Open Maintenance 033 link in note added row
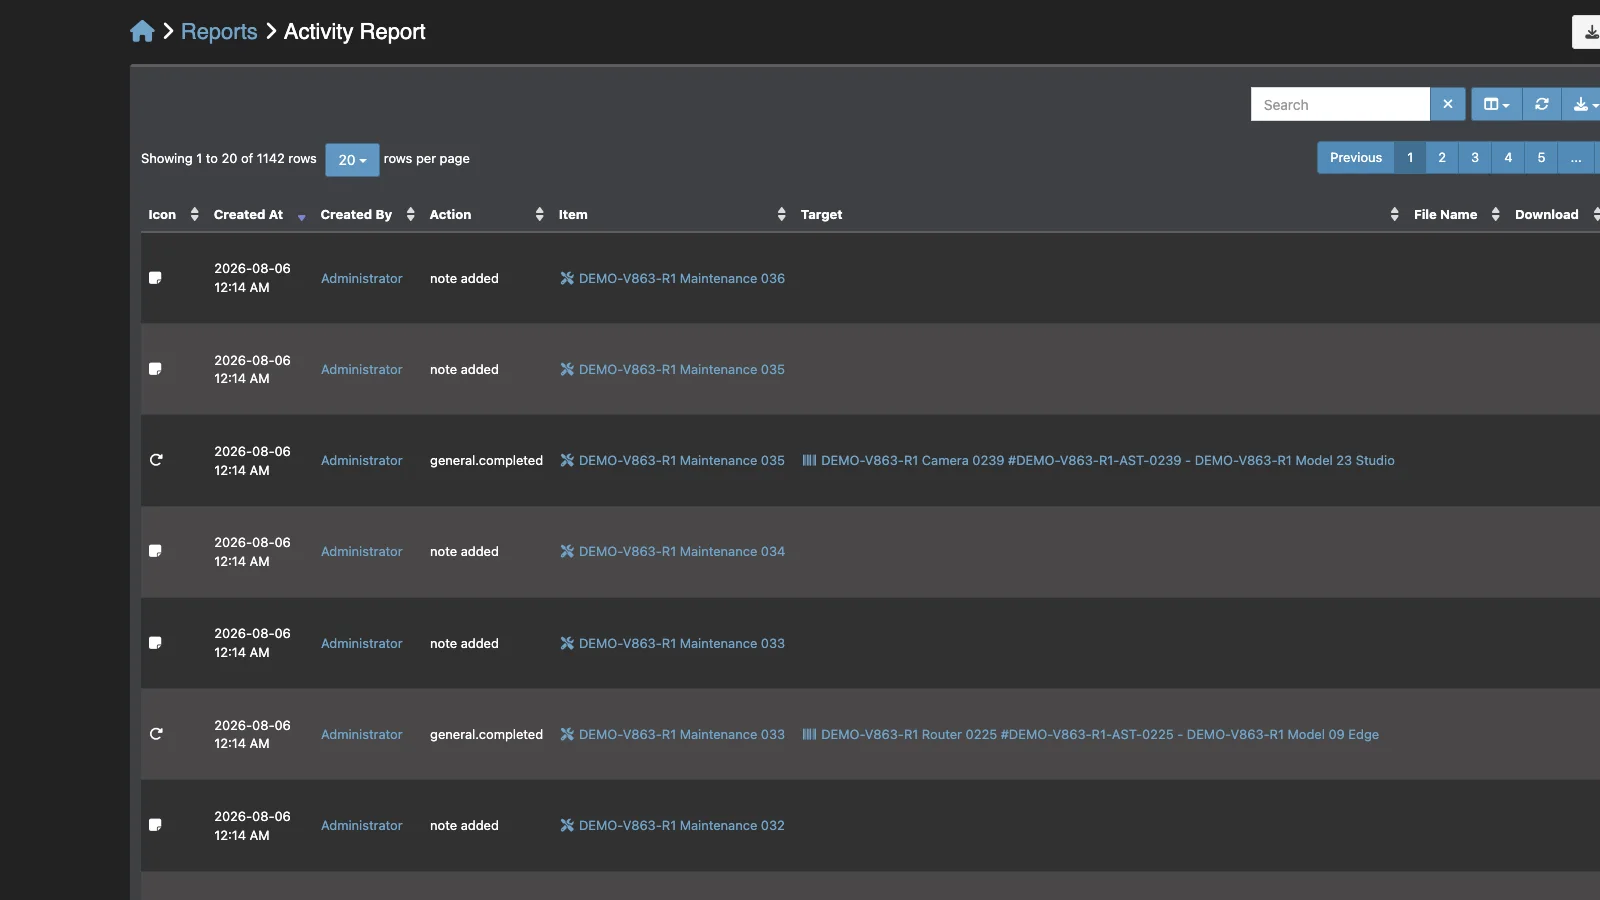Screen dimensions: 1600x900 tap(682, 644)
